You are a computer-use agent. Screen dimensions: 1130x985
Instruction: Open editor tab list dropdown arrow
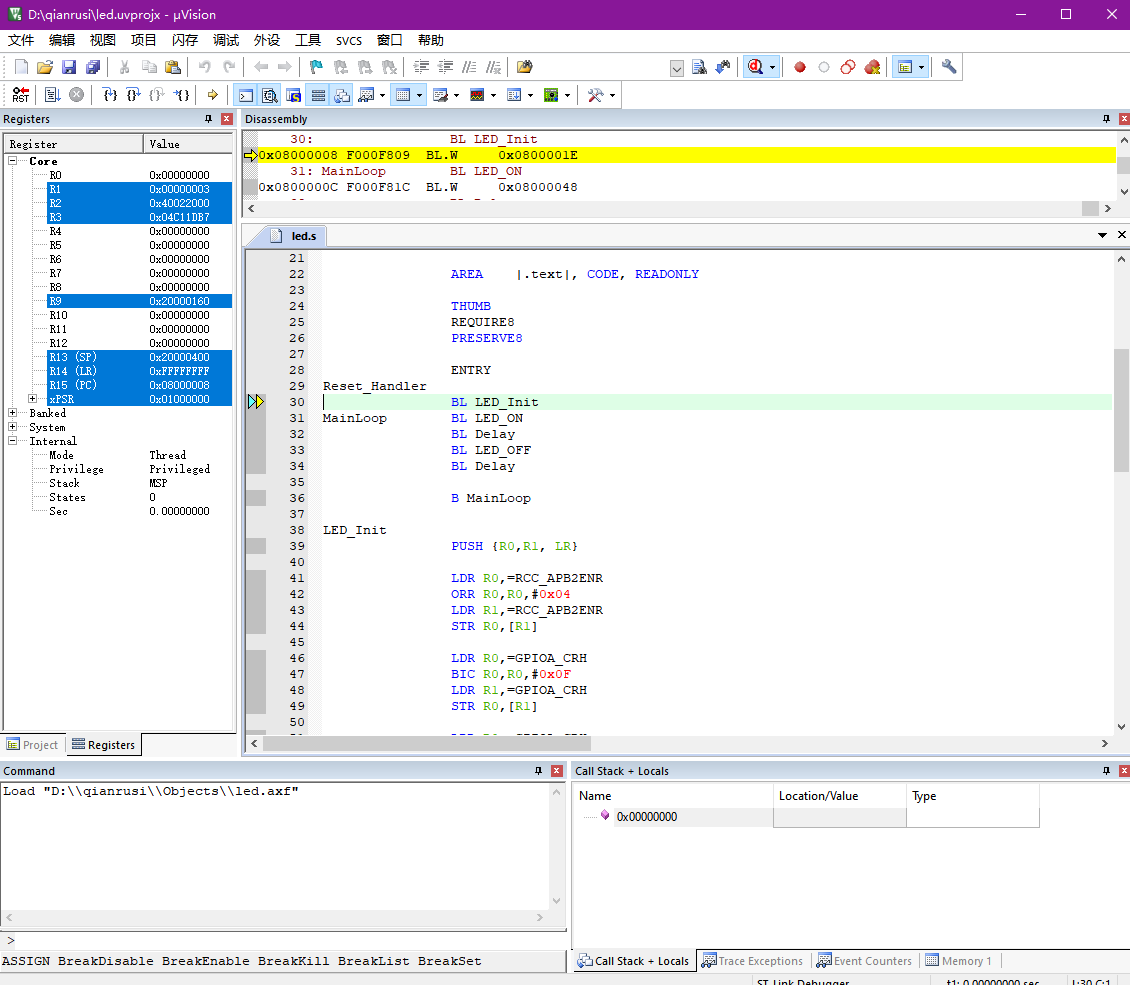tap(1103, 235)
